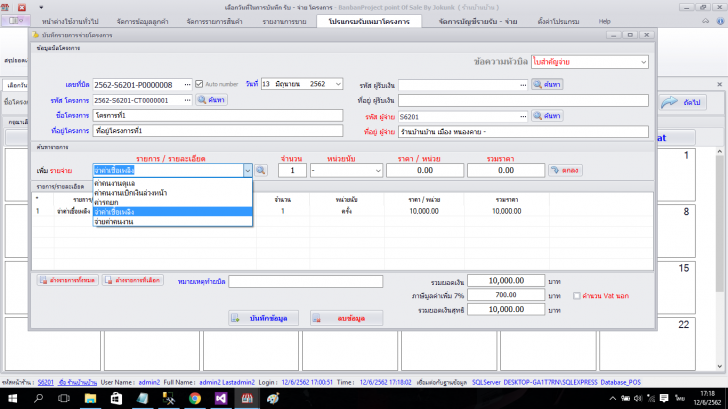The height and width of the screenshot is (409, 728).
Task: Open the ตั้งค่าโปรแกรม menu tab
Action: click(558, 21)
